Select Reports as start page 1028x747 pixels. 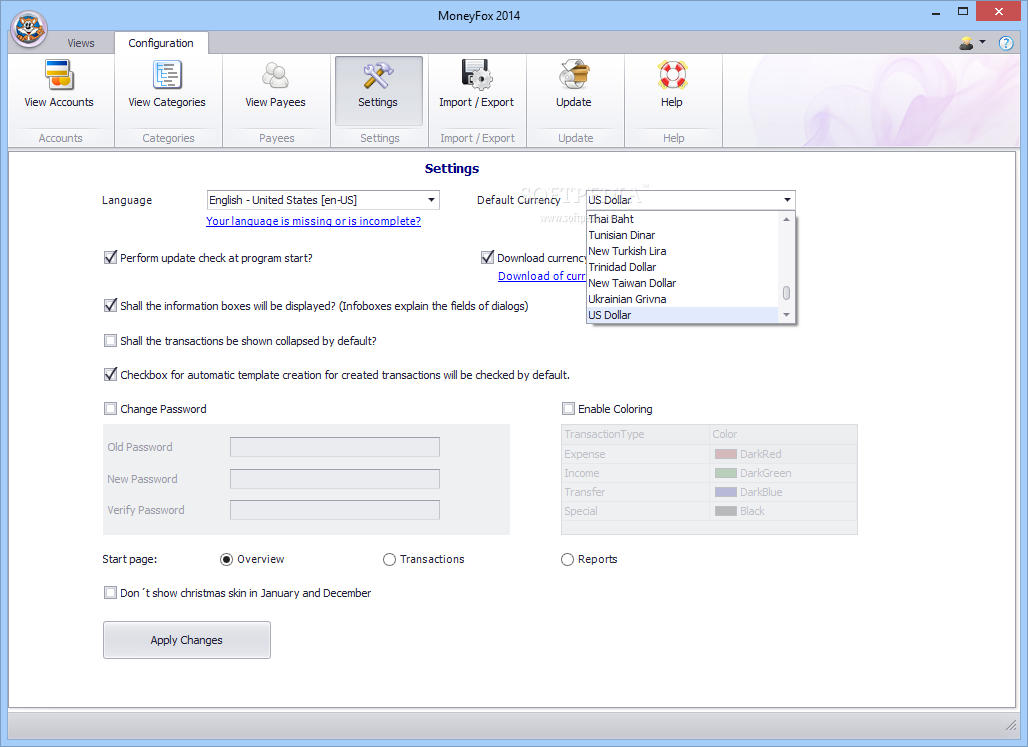[x=568, y=559]
